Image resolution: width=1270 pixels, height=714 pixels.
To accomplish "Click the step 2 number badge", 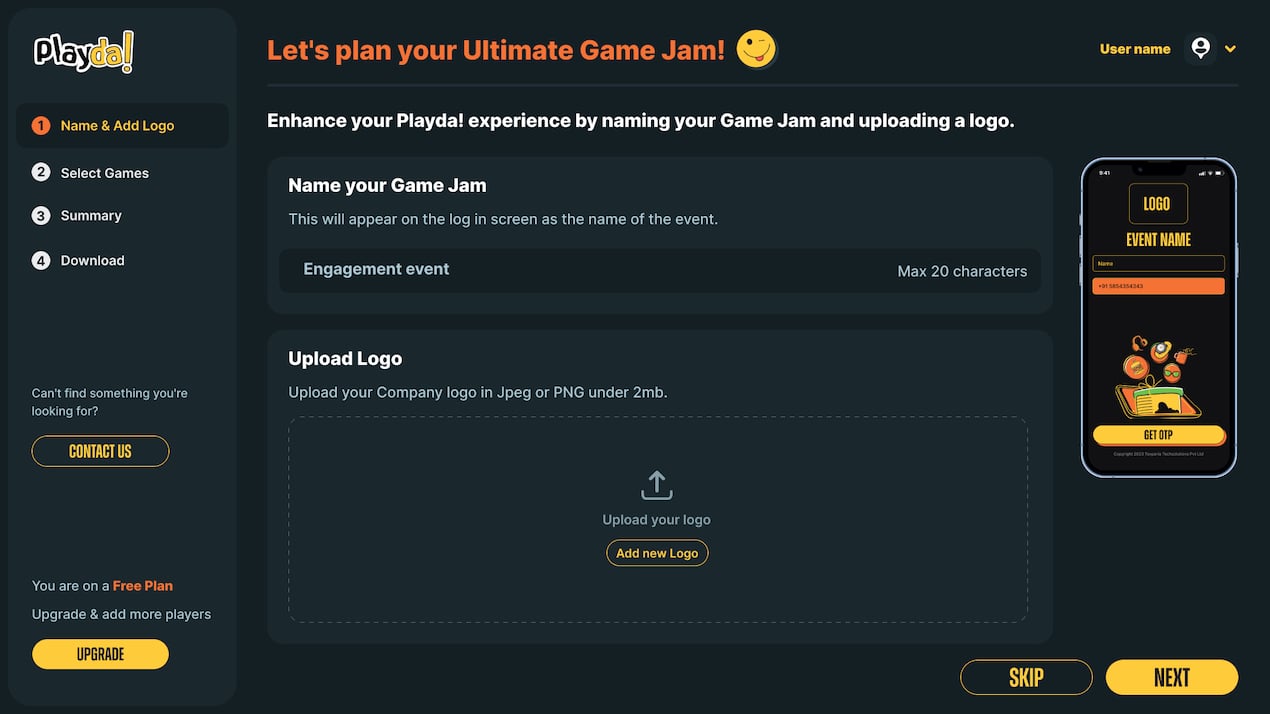I will point(41,172).
